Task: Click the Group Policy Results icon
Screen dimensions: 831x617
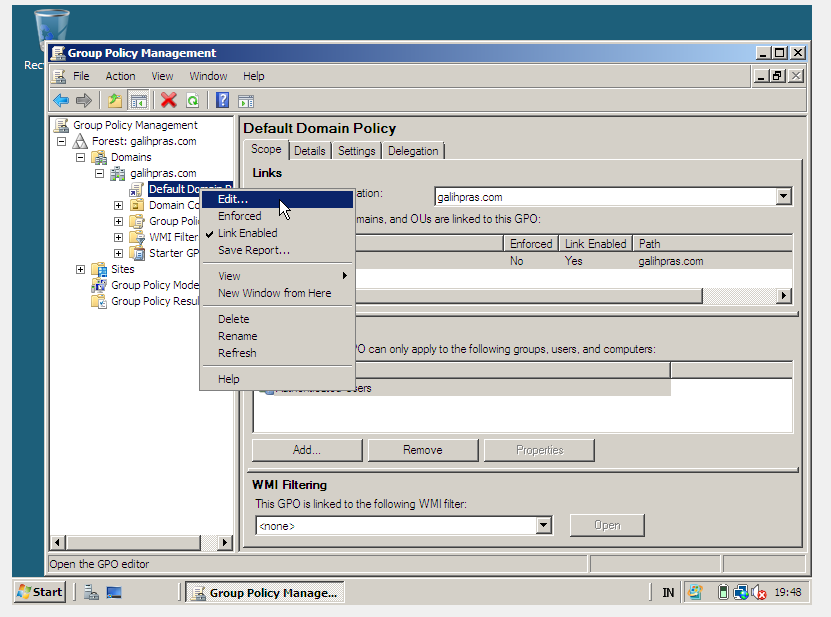Action: pyautogui.click(x=99, y=301)
